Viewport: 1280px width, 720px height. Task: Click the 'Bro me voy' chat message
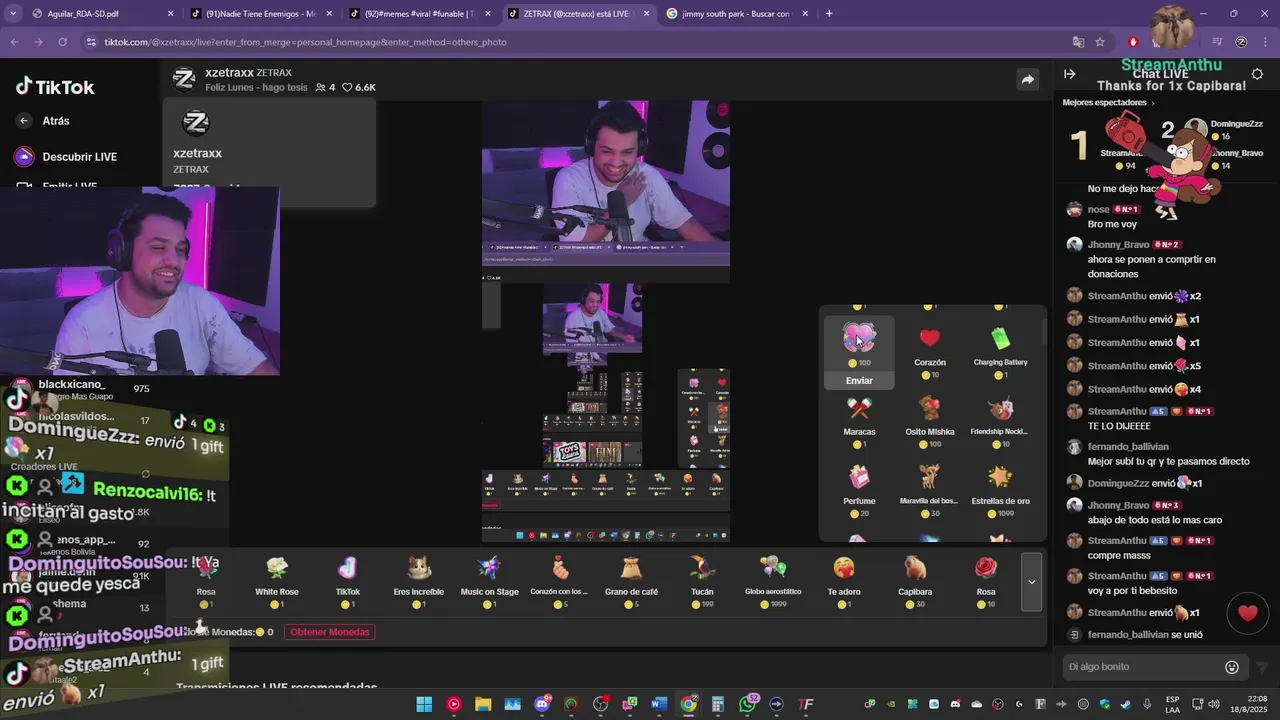pos(1112,224)
